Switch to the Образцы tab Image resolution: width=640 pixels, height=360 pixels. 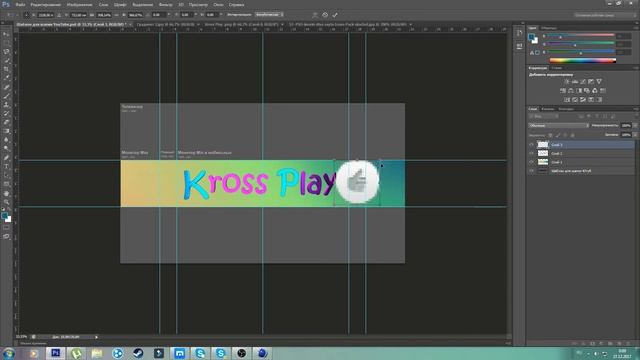[549, 28]
